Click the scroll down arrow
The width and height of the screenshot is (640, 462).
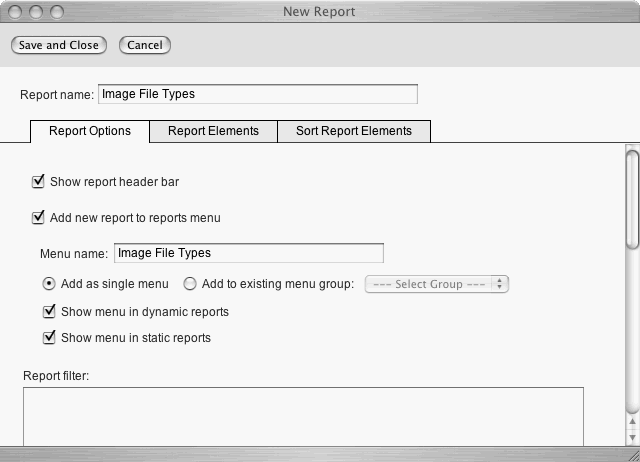(x=631, y=435)
